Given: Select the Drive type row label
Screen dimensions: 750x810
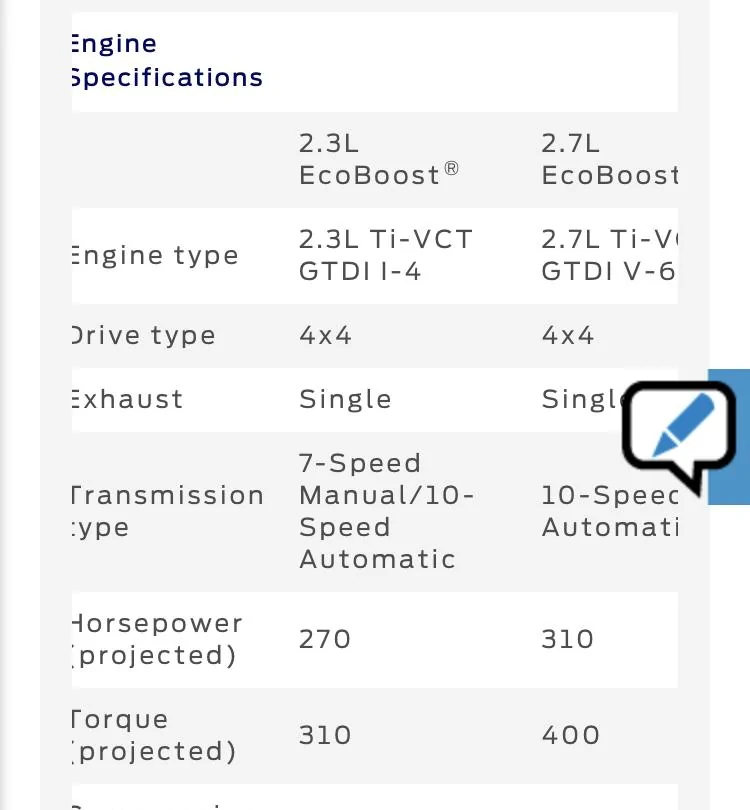Looking at the screenshot, I should coord(144,336).
